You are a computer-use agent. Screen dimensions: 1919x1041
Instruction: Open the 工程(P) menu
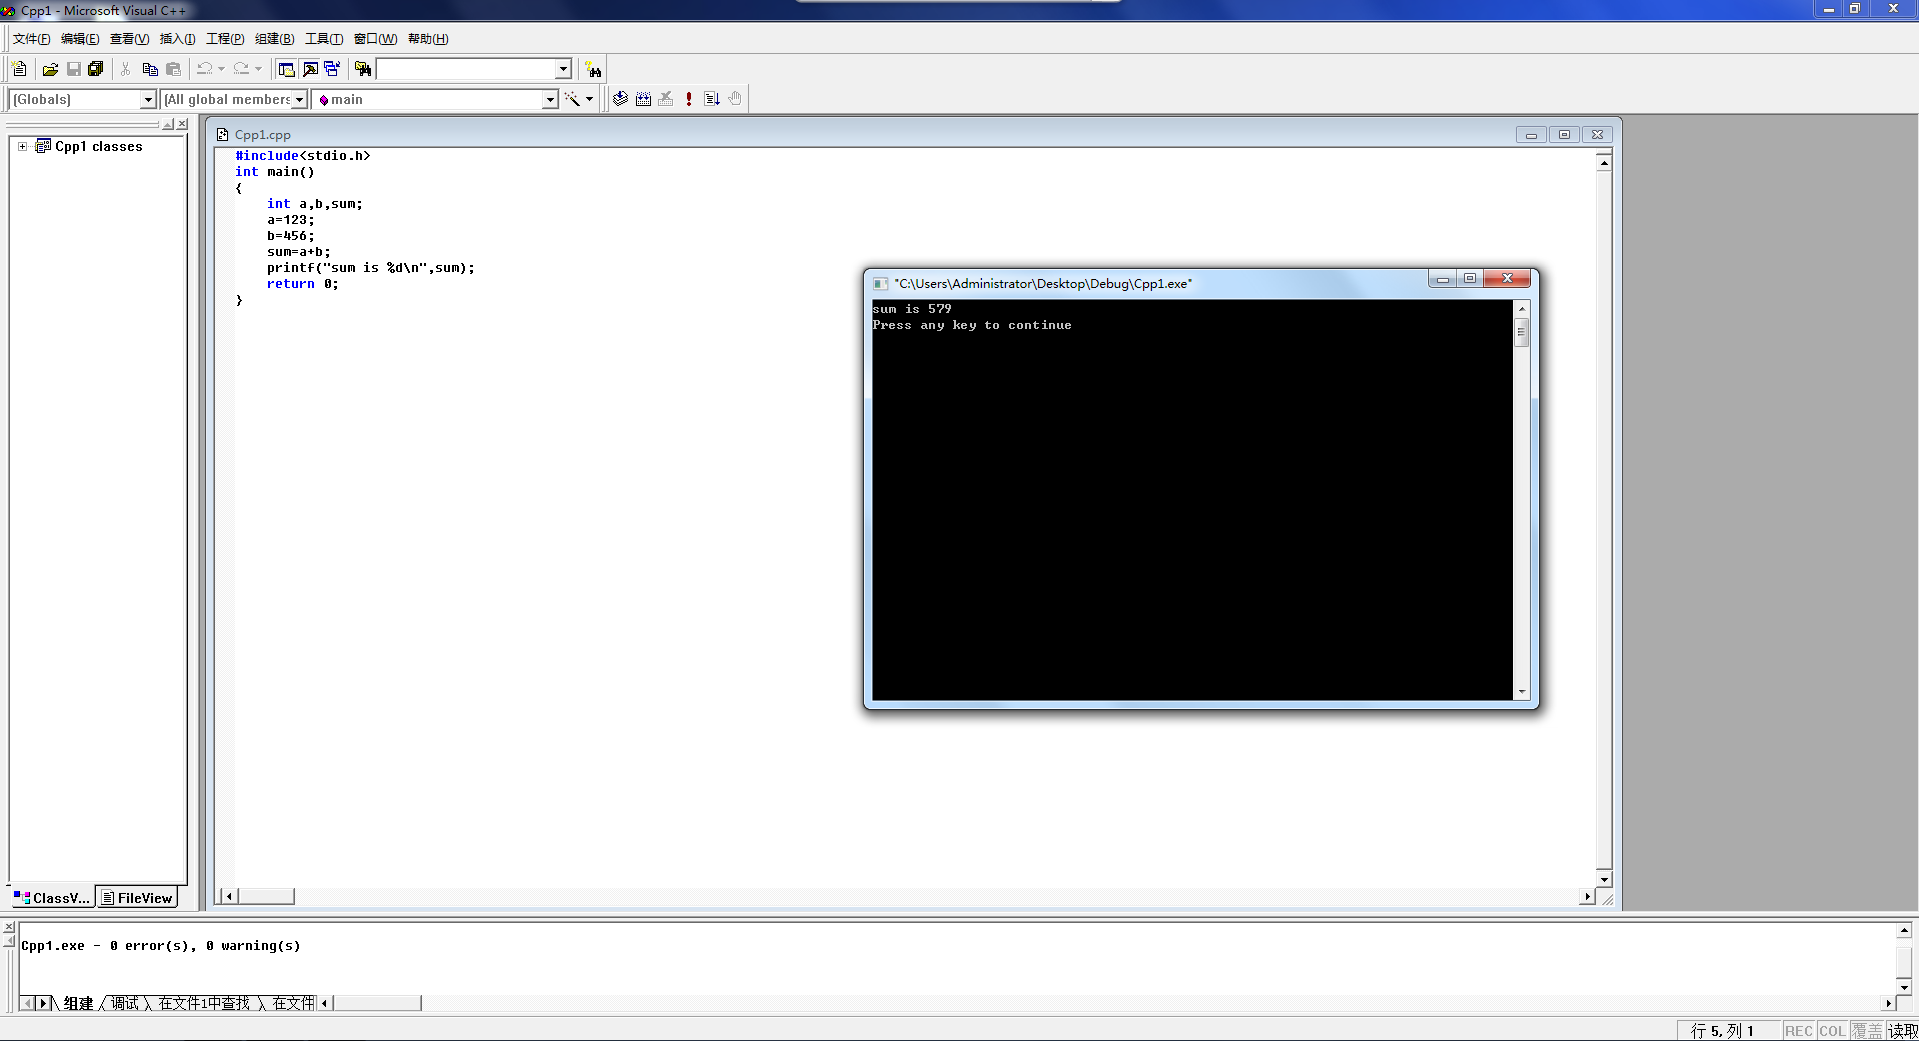(225, 39)
